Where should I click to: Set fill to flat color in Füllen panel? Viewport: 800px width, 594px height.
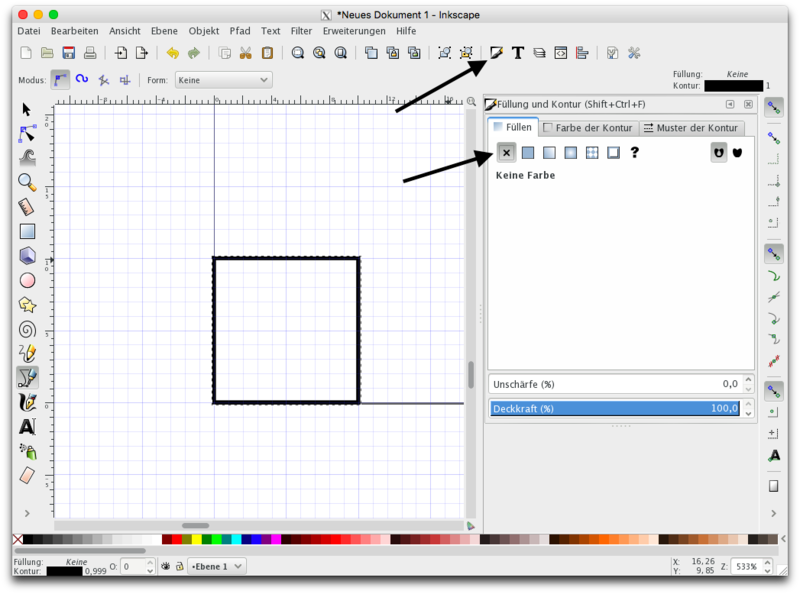(x=528, y=152)
